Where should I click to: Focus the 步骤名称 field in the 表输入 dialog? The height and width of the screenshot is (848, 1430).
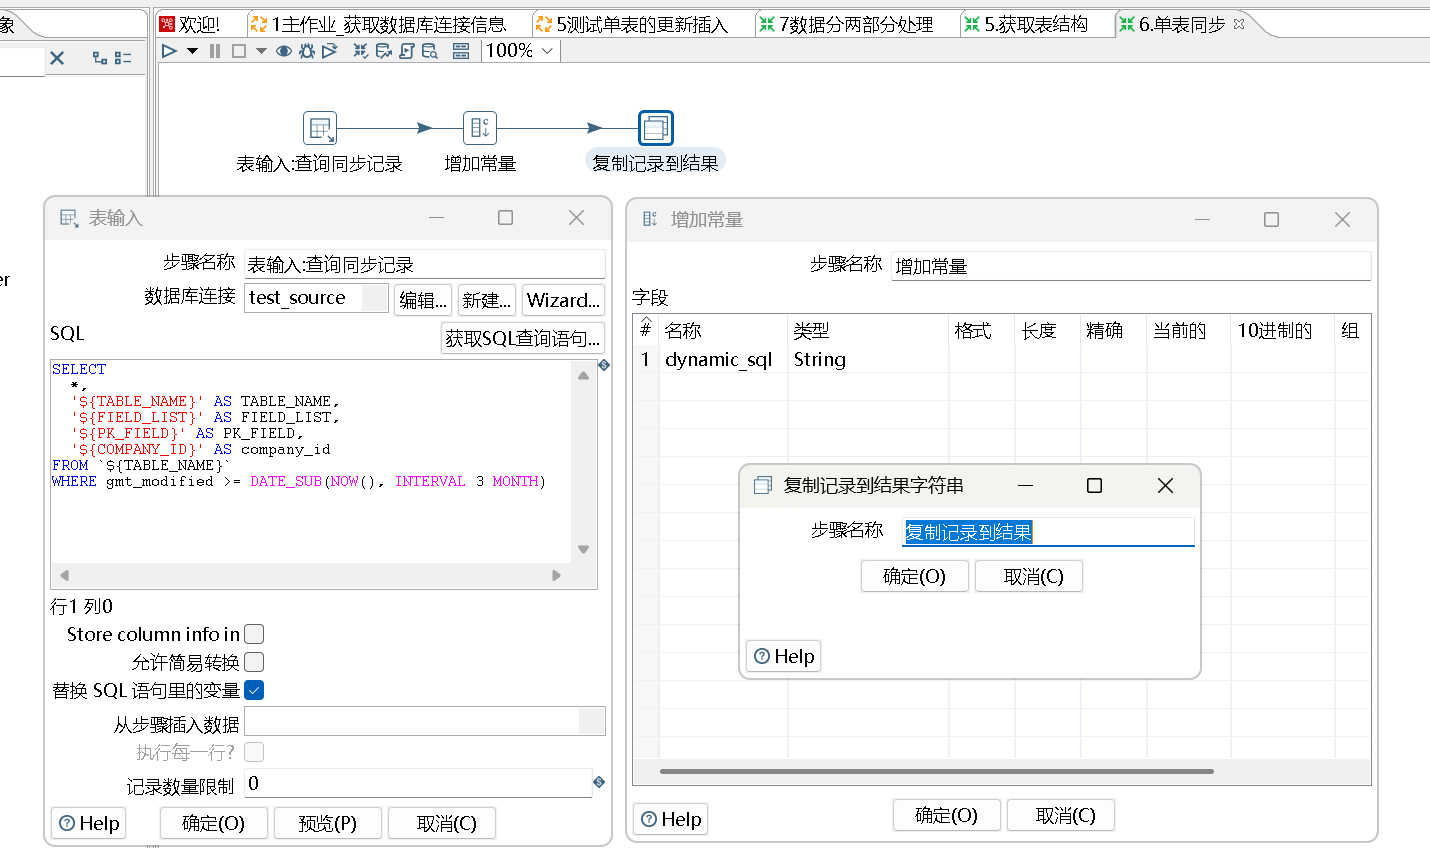tap(425, 264)
